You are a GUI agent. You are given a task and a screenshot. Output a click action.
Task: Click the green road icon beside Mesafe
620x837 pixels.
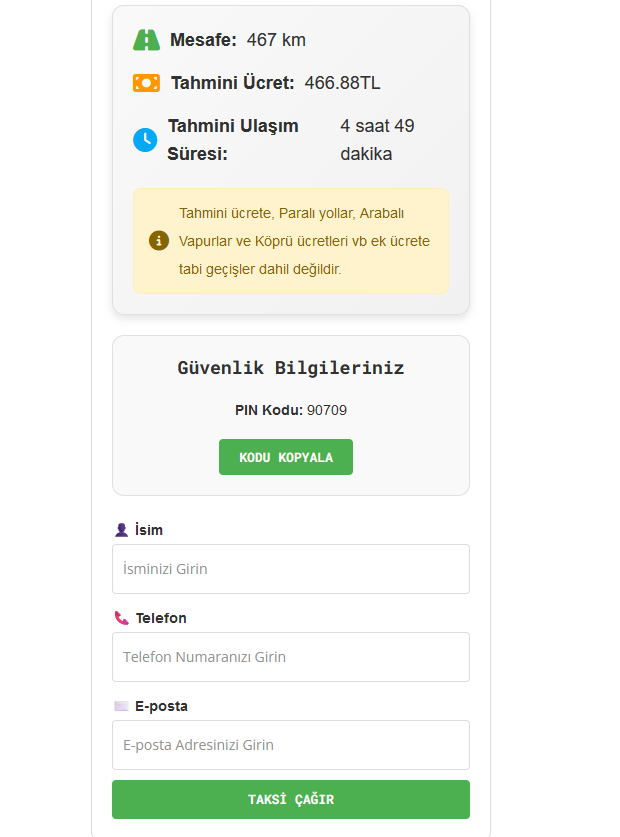146,40
